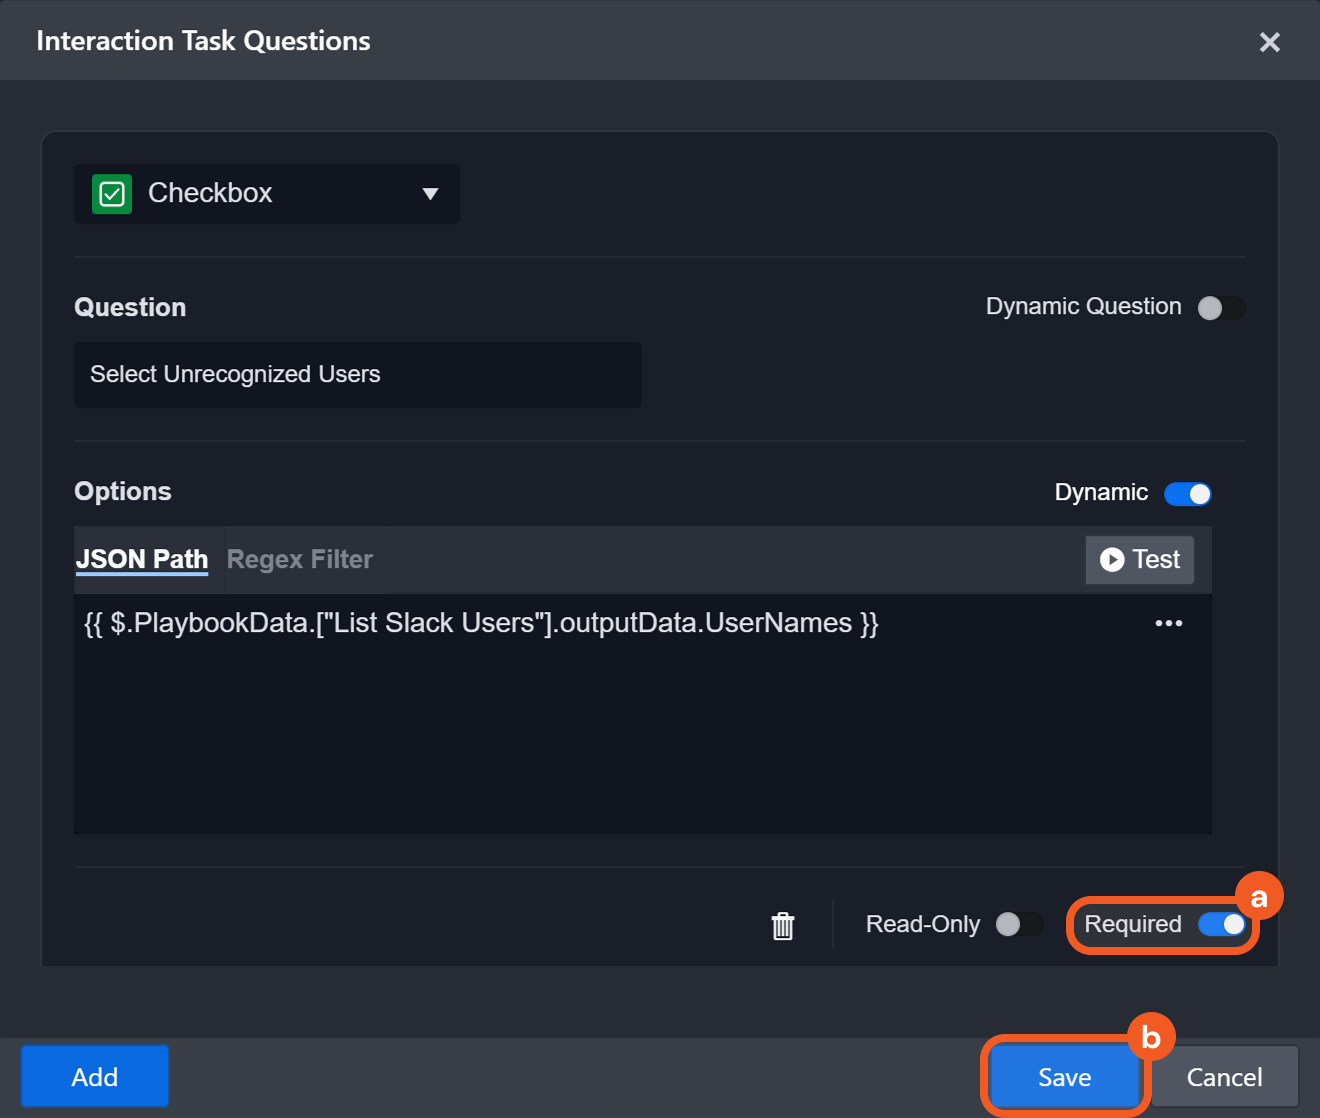Add a new question
This screenshot has width=1320, height=1118.
pyautogui.click(x=95, y=1077)
